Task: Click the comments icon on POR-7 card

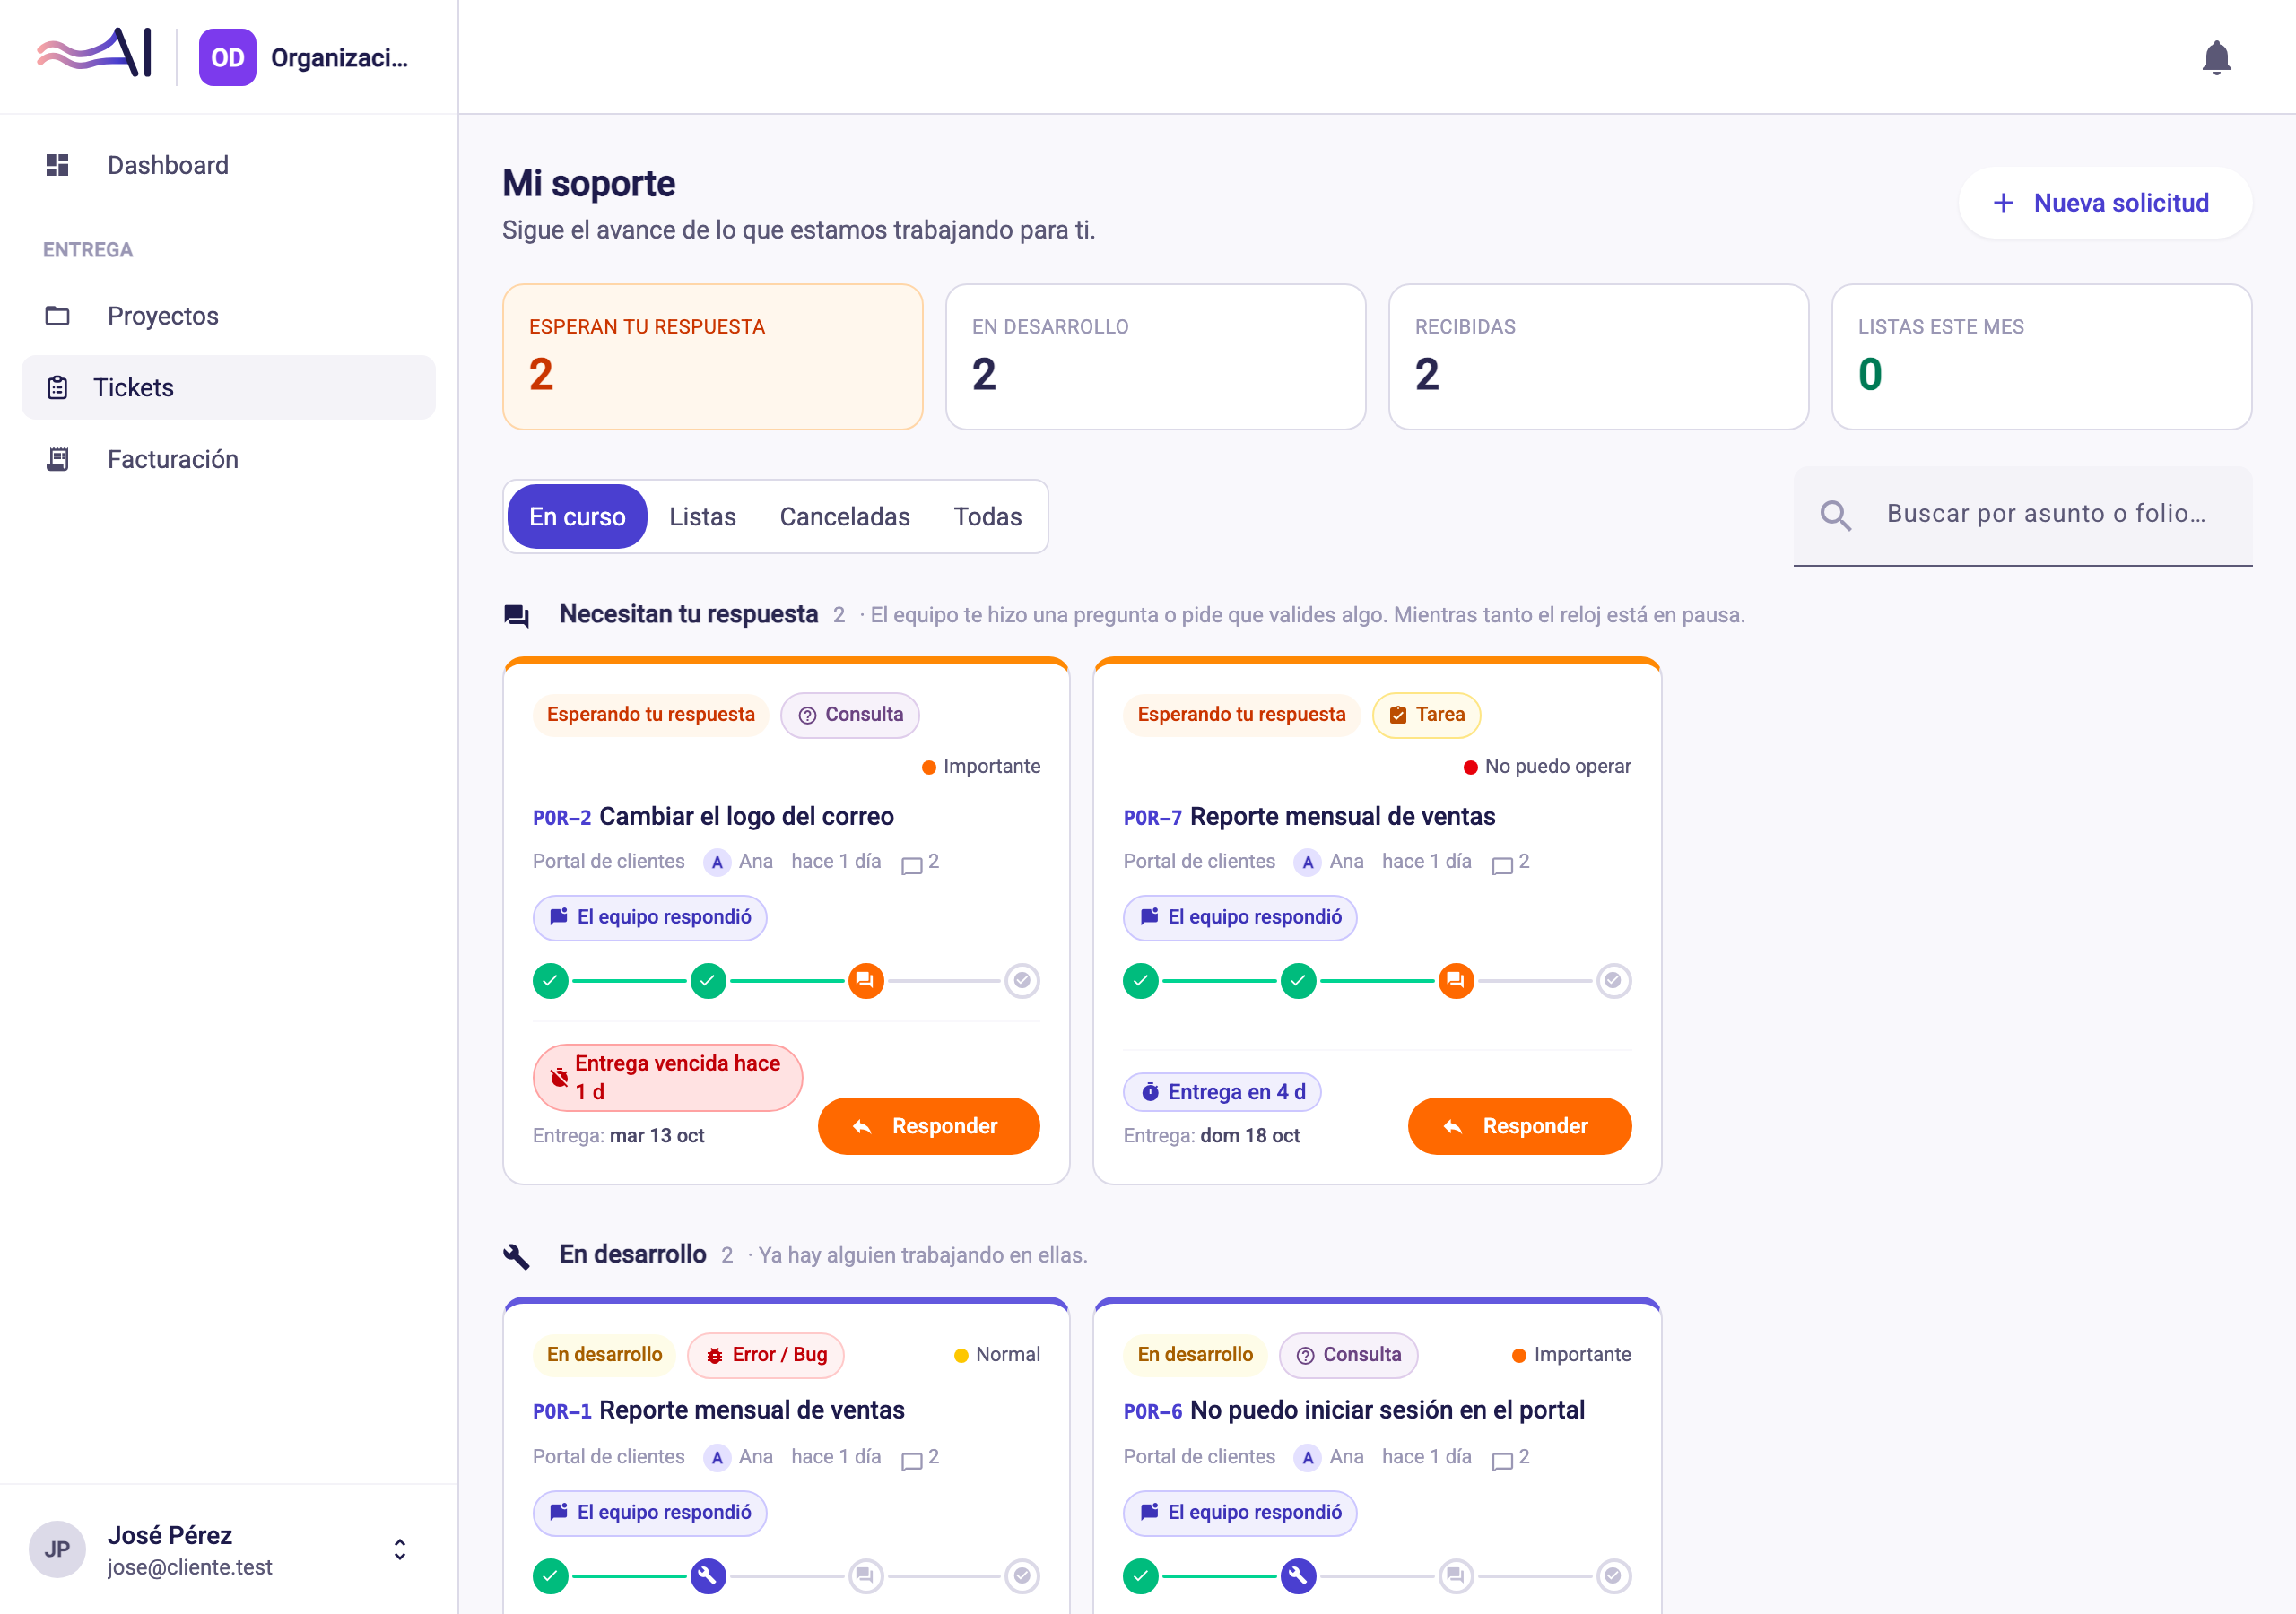Action: pos(1502,864)
